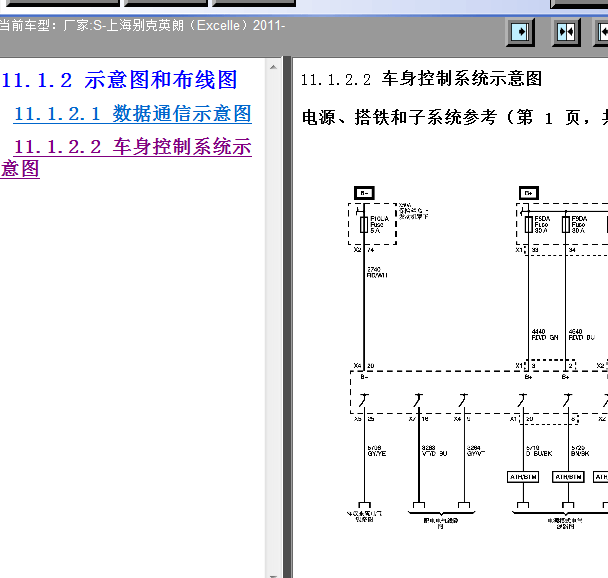Open the 11.1.2 示意图和布线图 heading link
Screen dimensions: 608x578
point(119,80)
